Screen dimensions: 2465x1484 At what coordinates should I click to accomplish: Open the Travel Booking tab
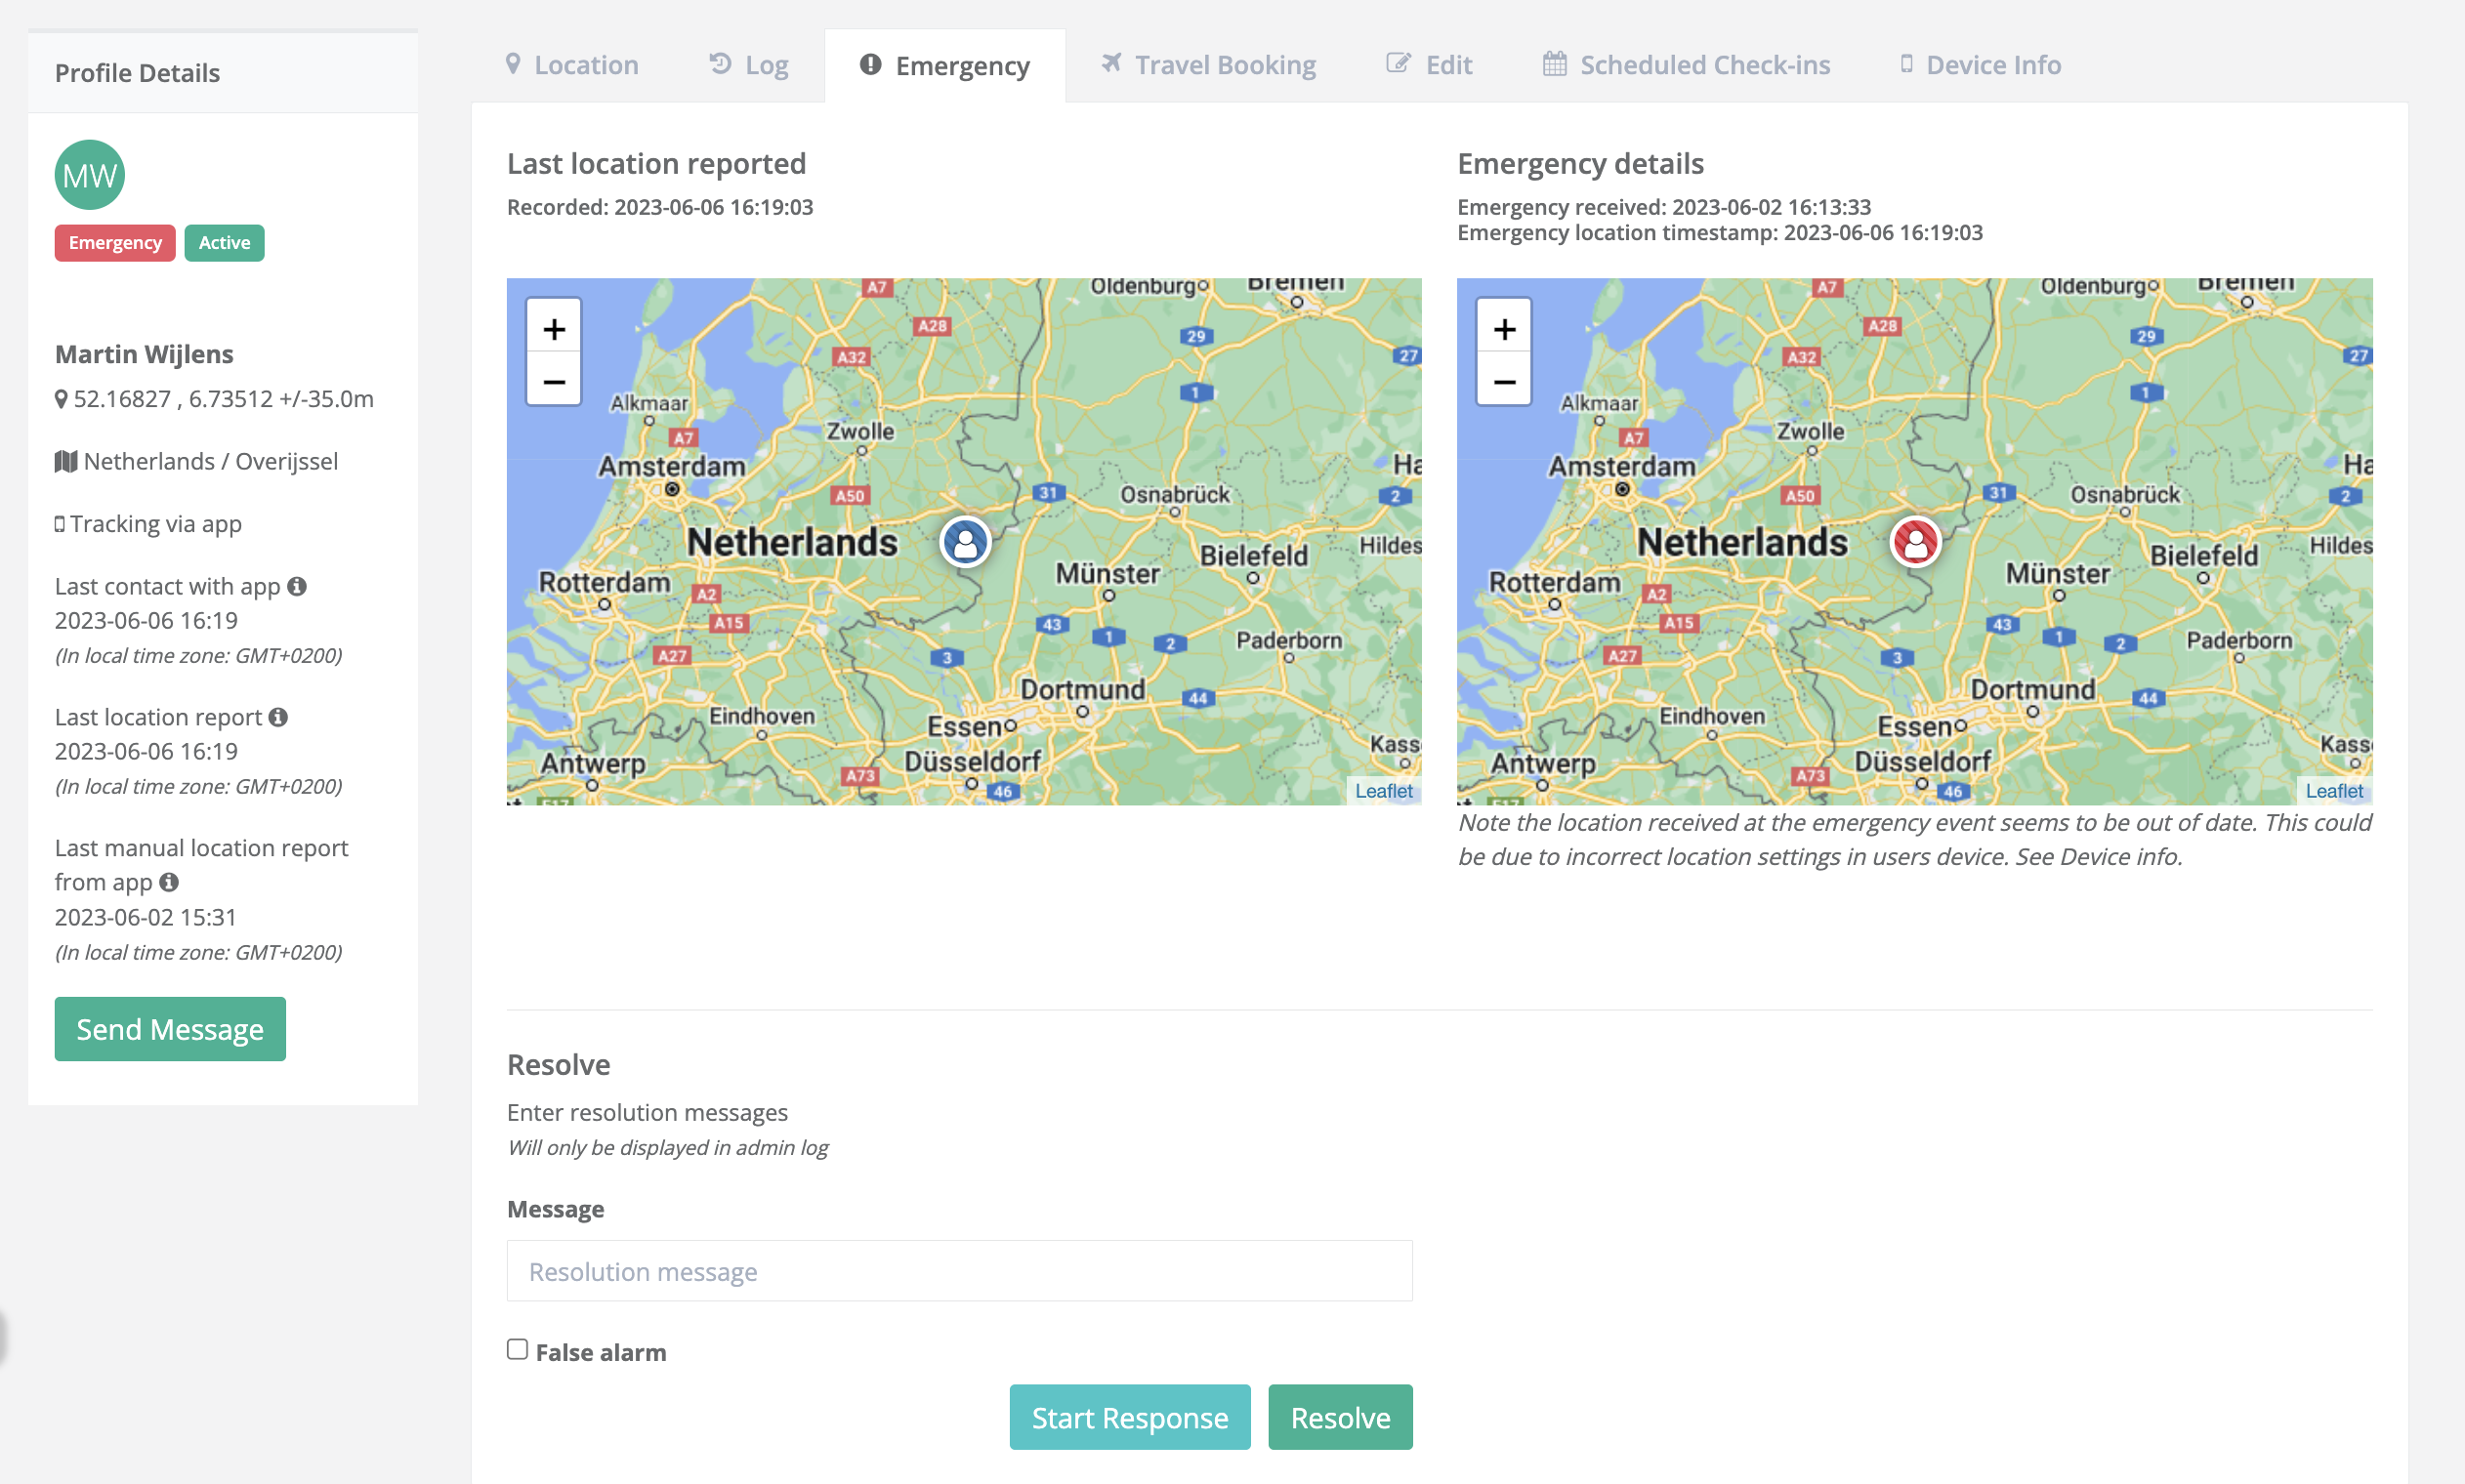1208,65
